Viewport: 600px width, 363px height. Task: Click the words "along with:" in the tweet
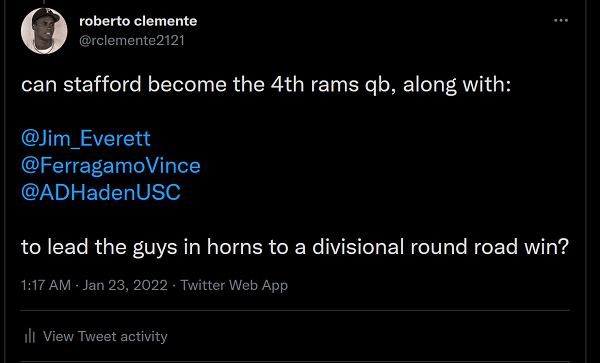457,85
